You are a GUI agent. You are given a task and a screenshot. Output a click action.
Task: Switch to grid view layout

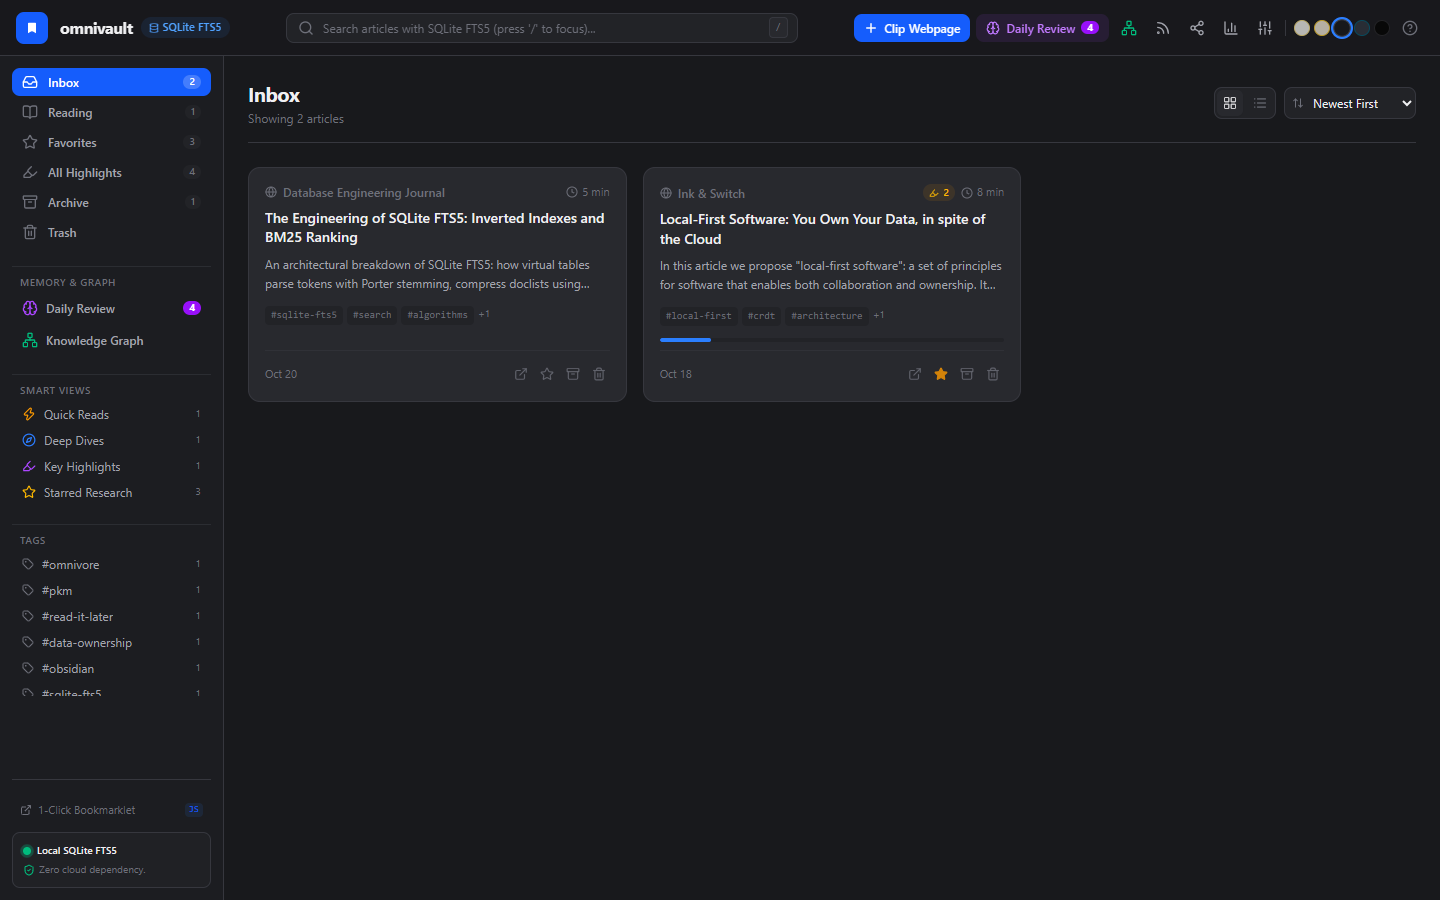point(1230,103)
